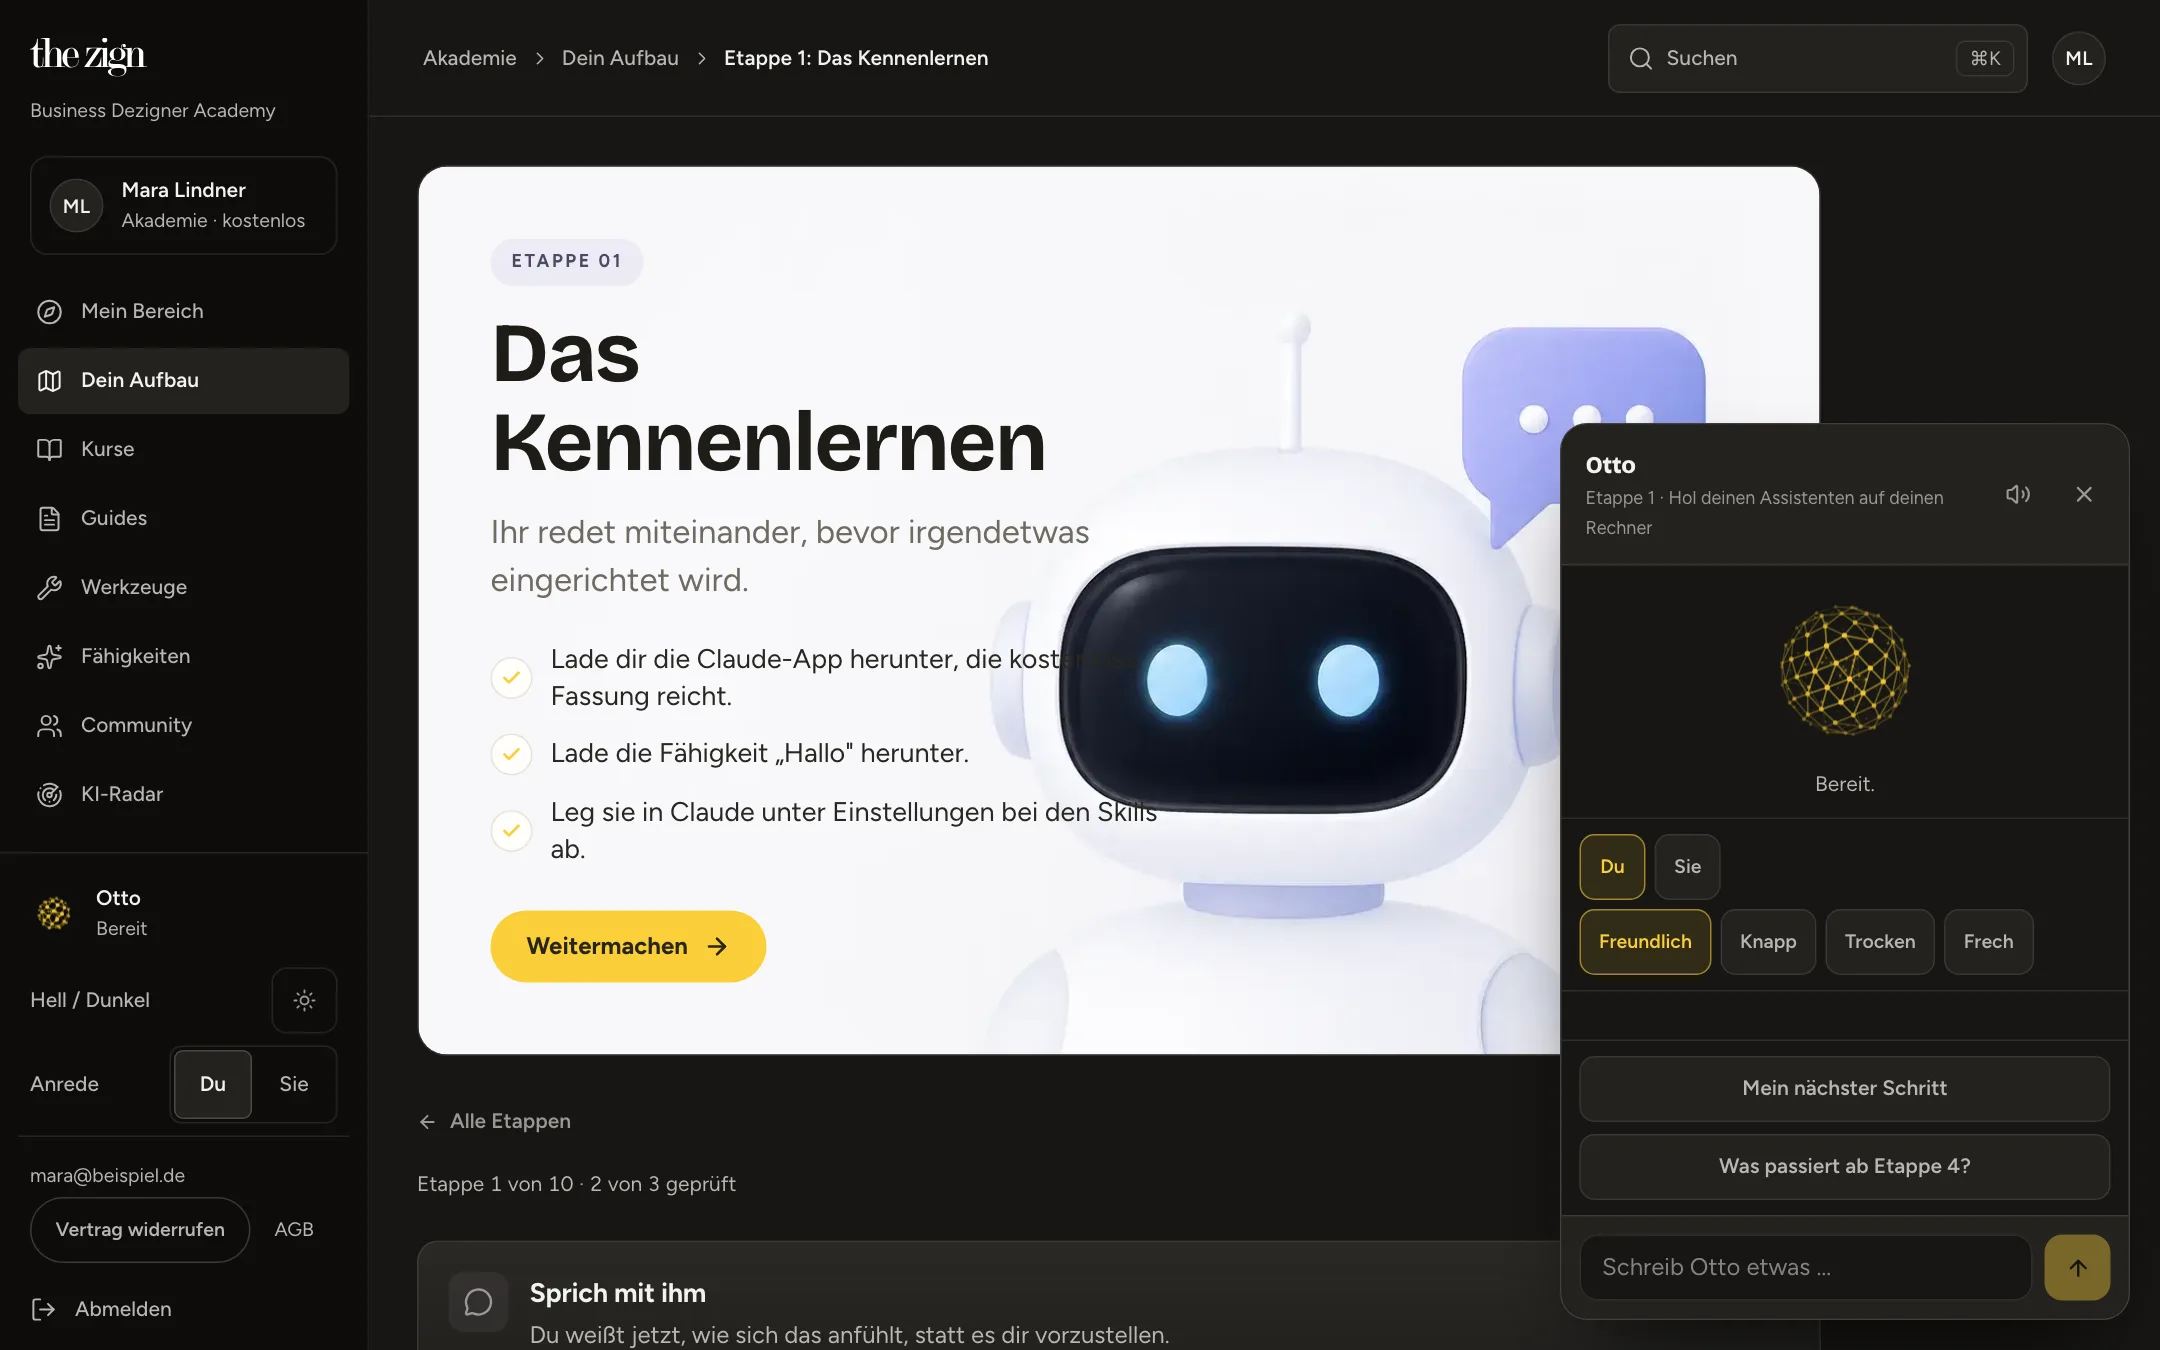The image size is (2160, 1350).
Task: Mute Otto's voice with speaker icon
Action: point(2017,494)
